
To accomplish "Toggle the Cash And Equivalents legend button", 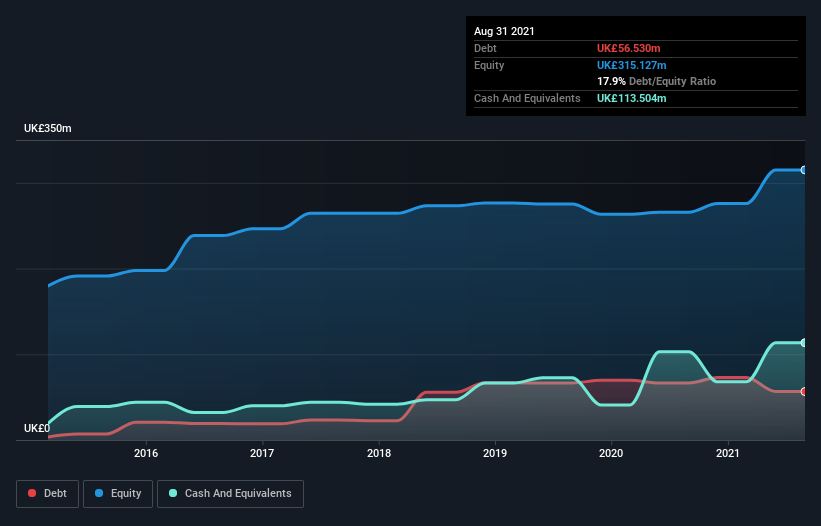I will tap(230, 494).
